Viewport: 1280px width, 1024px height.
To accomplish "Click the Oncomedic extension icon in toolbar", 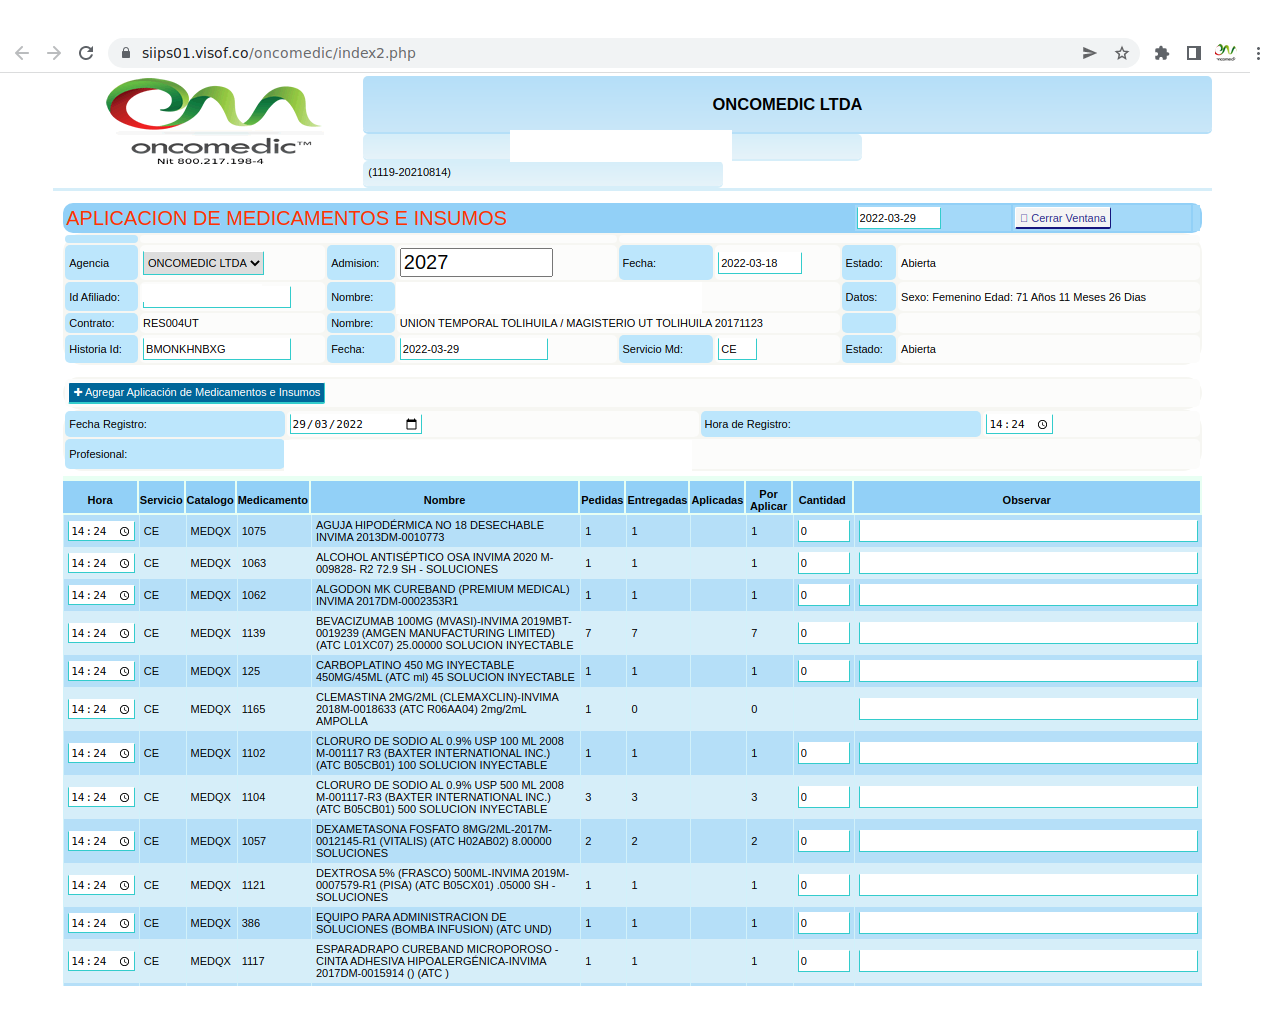I will [1225, 53].
